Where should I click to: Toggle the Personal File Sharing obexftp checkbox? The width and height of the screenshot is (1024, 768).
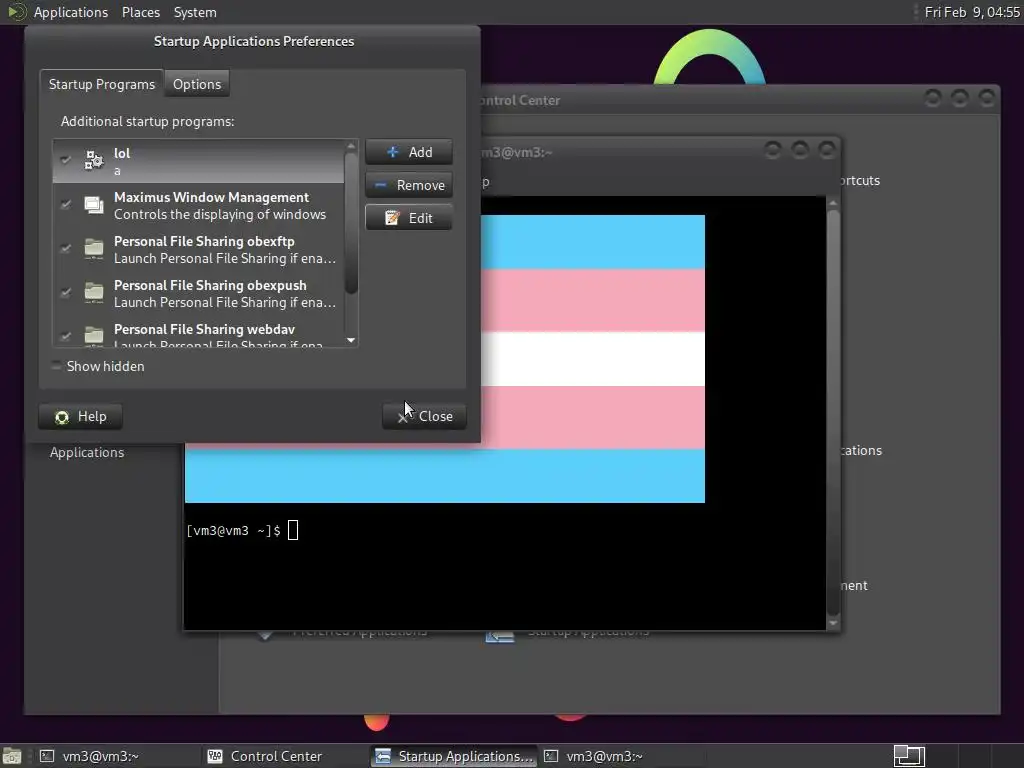pos(65,248)
